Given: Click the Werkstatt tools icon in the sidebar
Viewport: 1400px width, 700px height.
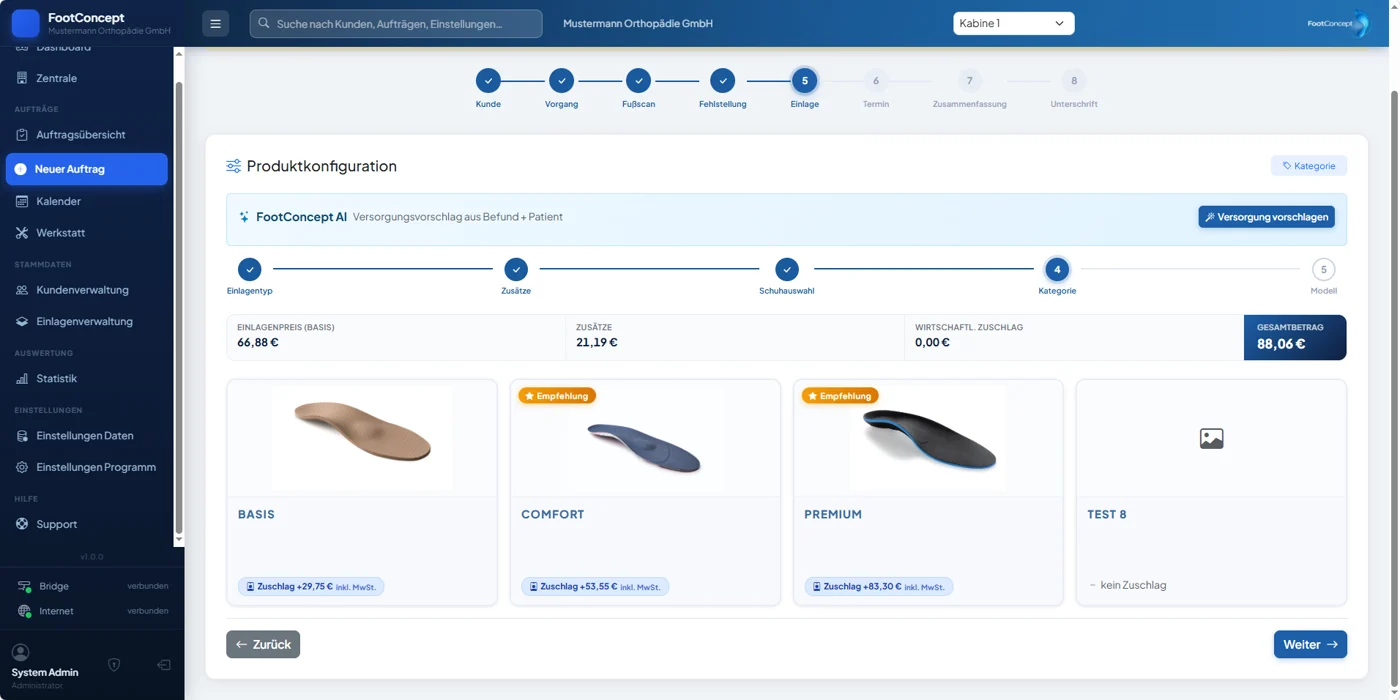Looking at the screenshot, I should (x=22, y=233).
